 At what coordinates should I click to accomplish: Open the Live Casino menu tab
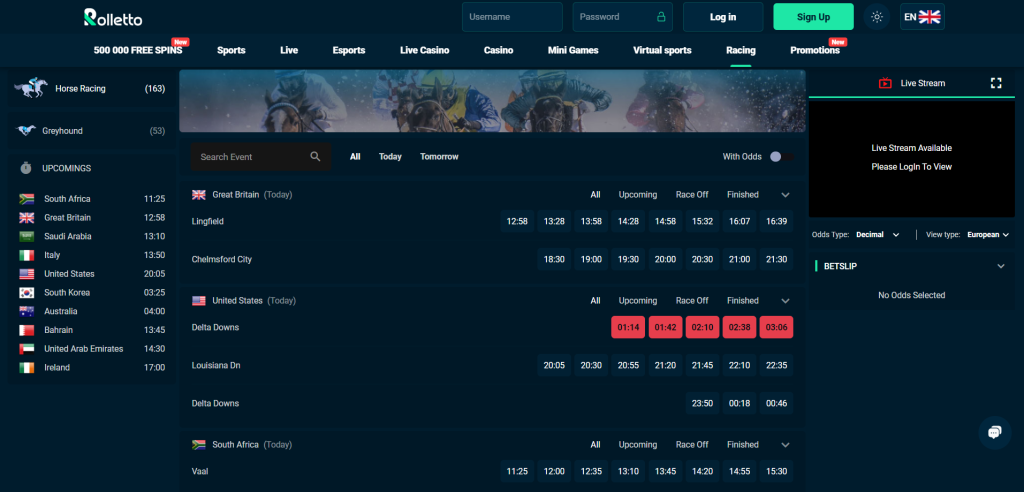(424, 50)
